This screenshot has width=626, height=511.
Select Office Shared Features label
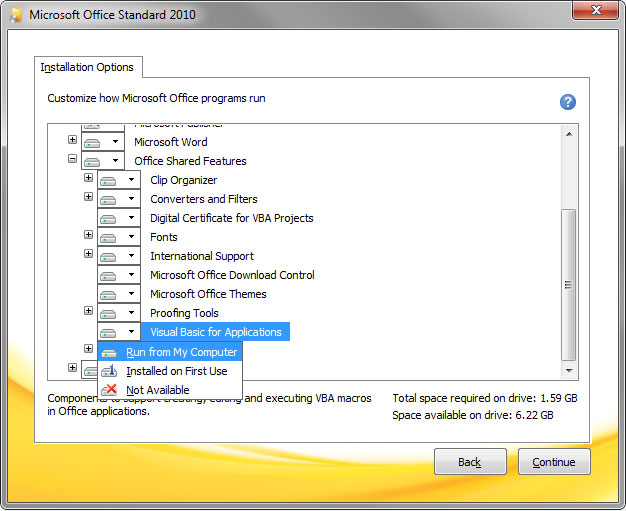pyautogui.click(x=190, y=161)
